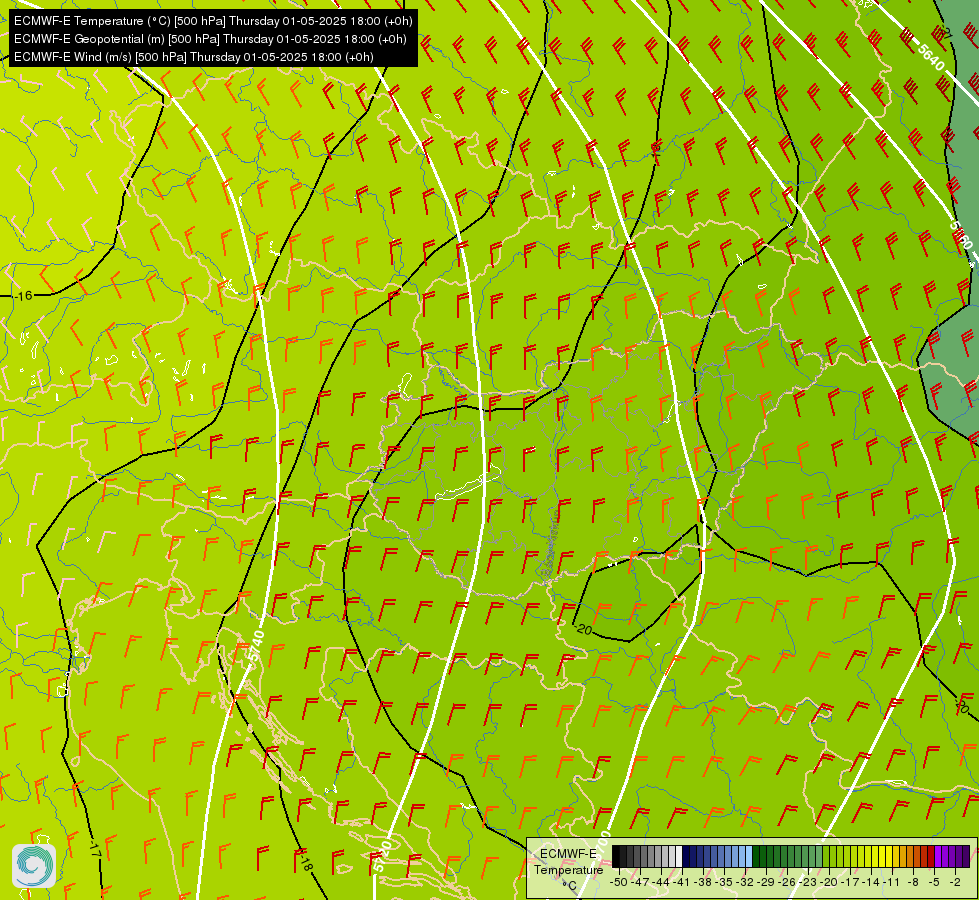Screen dimensions: 979x900
Task: Click the -17 isotherm contour label
Action: [94, 849]
